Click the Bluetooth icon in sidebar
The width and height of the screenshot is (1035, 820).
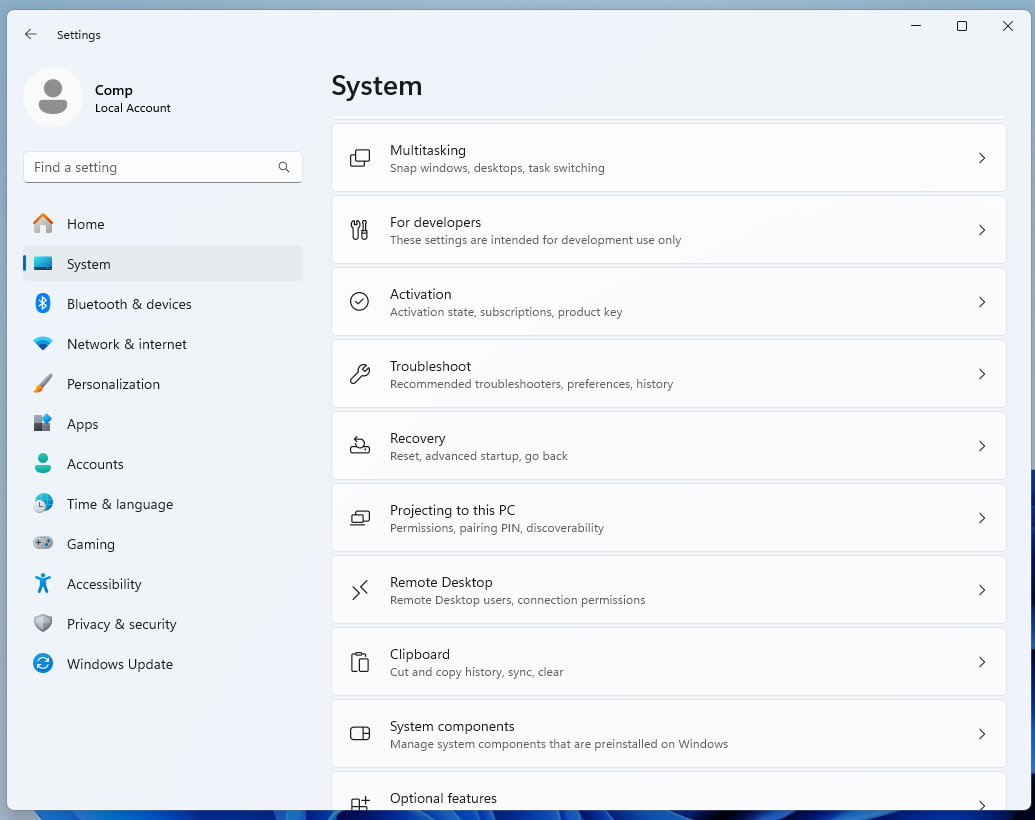pyautogui.click(x=43, y=304)
